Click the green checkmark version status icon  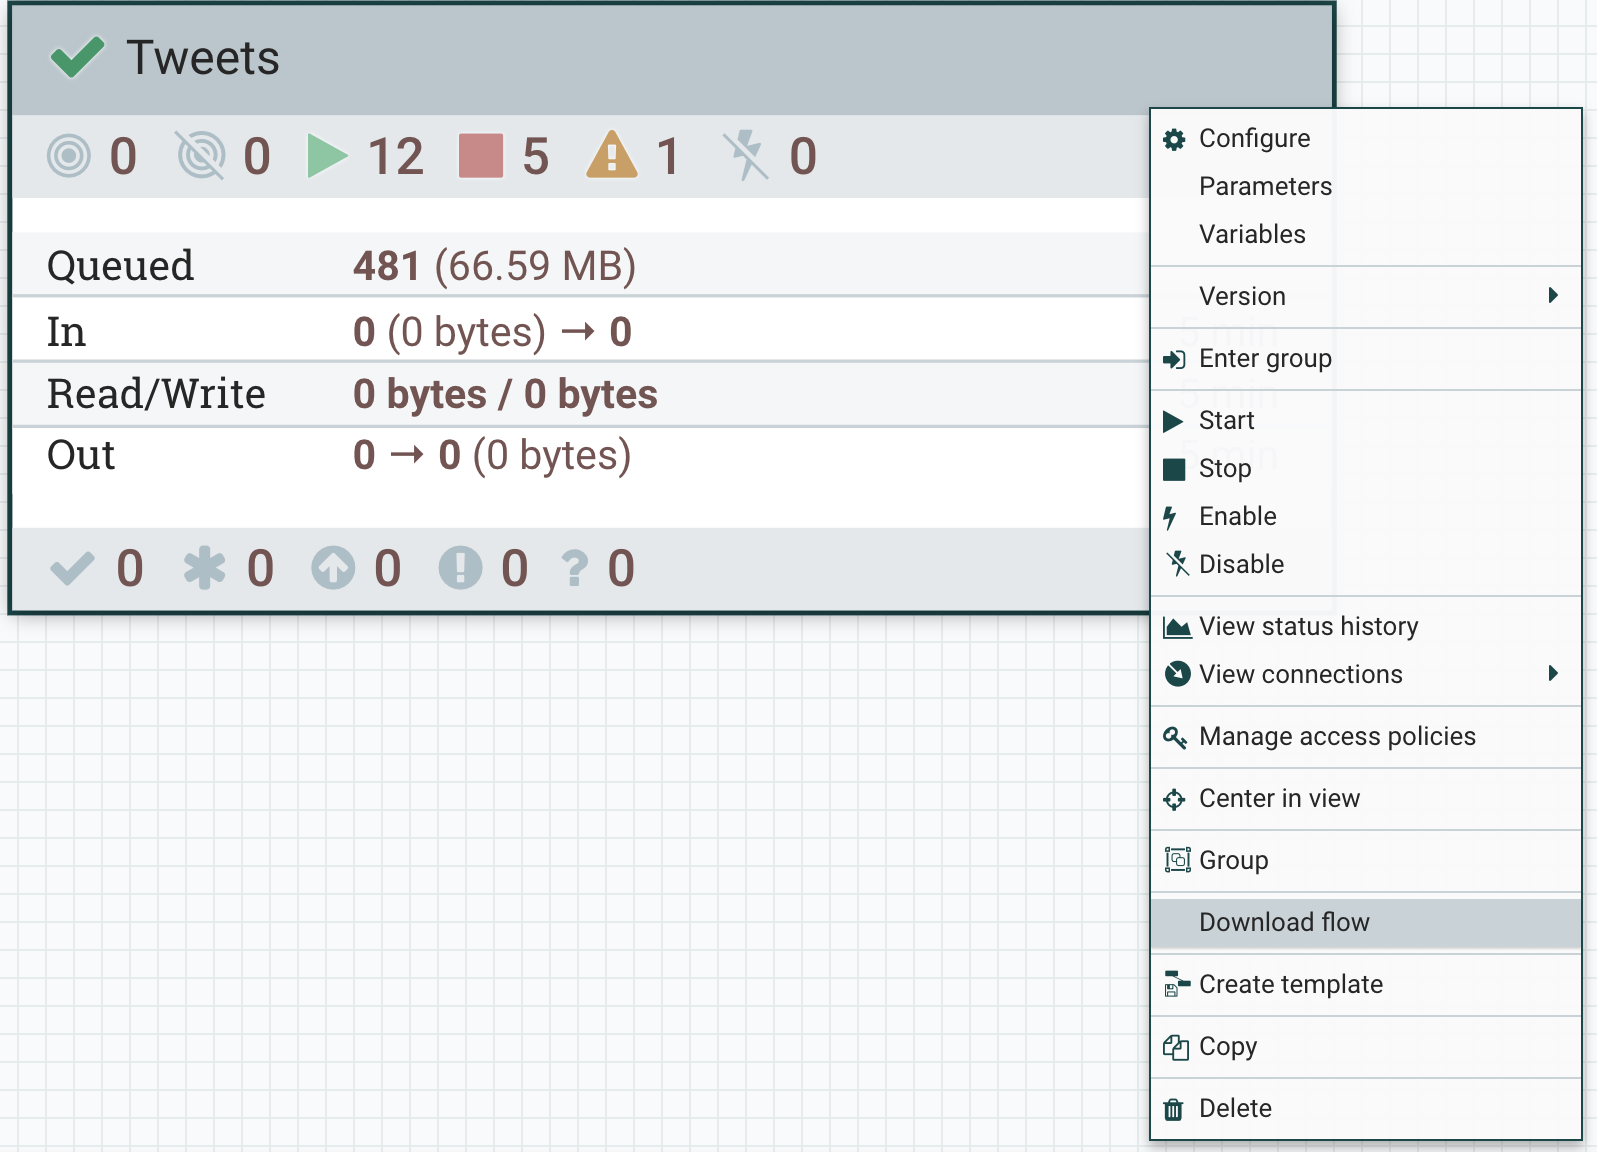(77, 57)
